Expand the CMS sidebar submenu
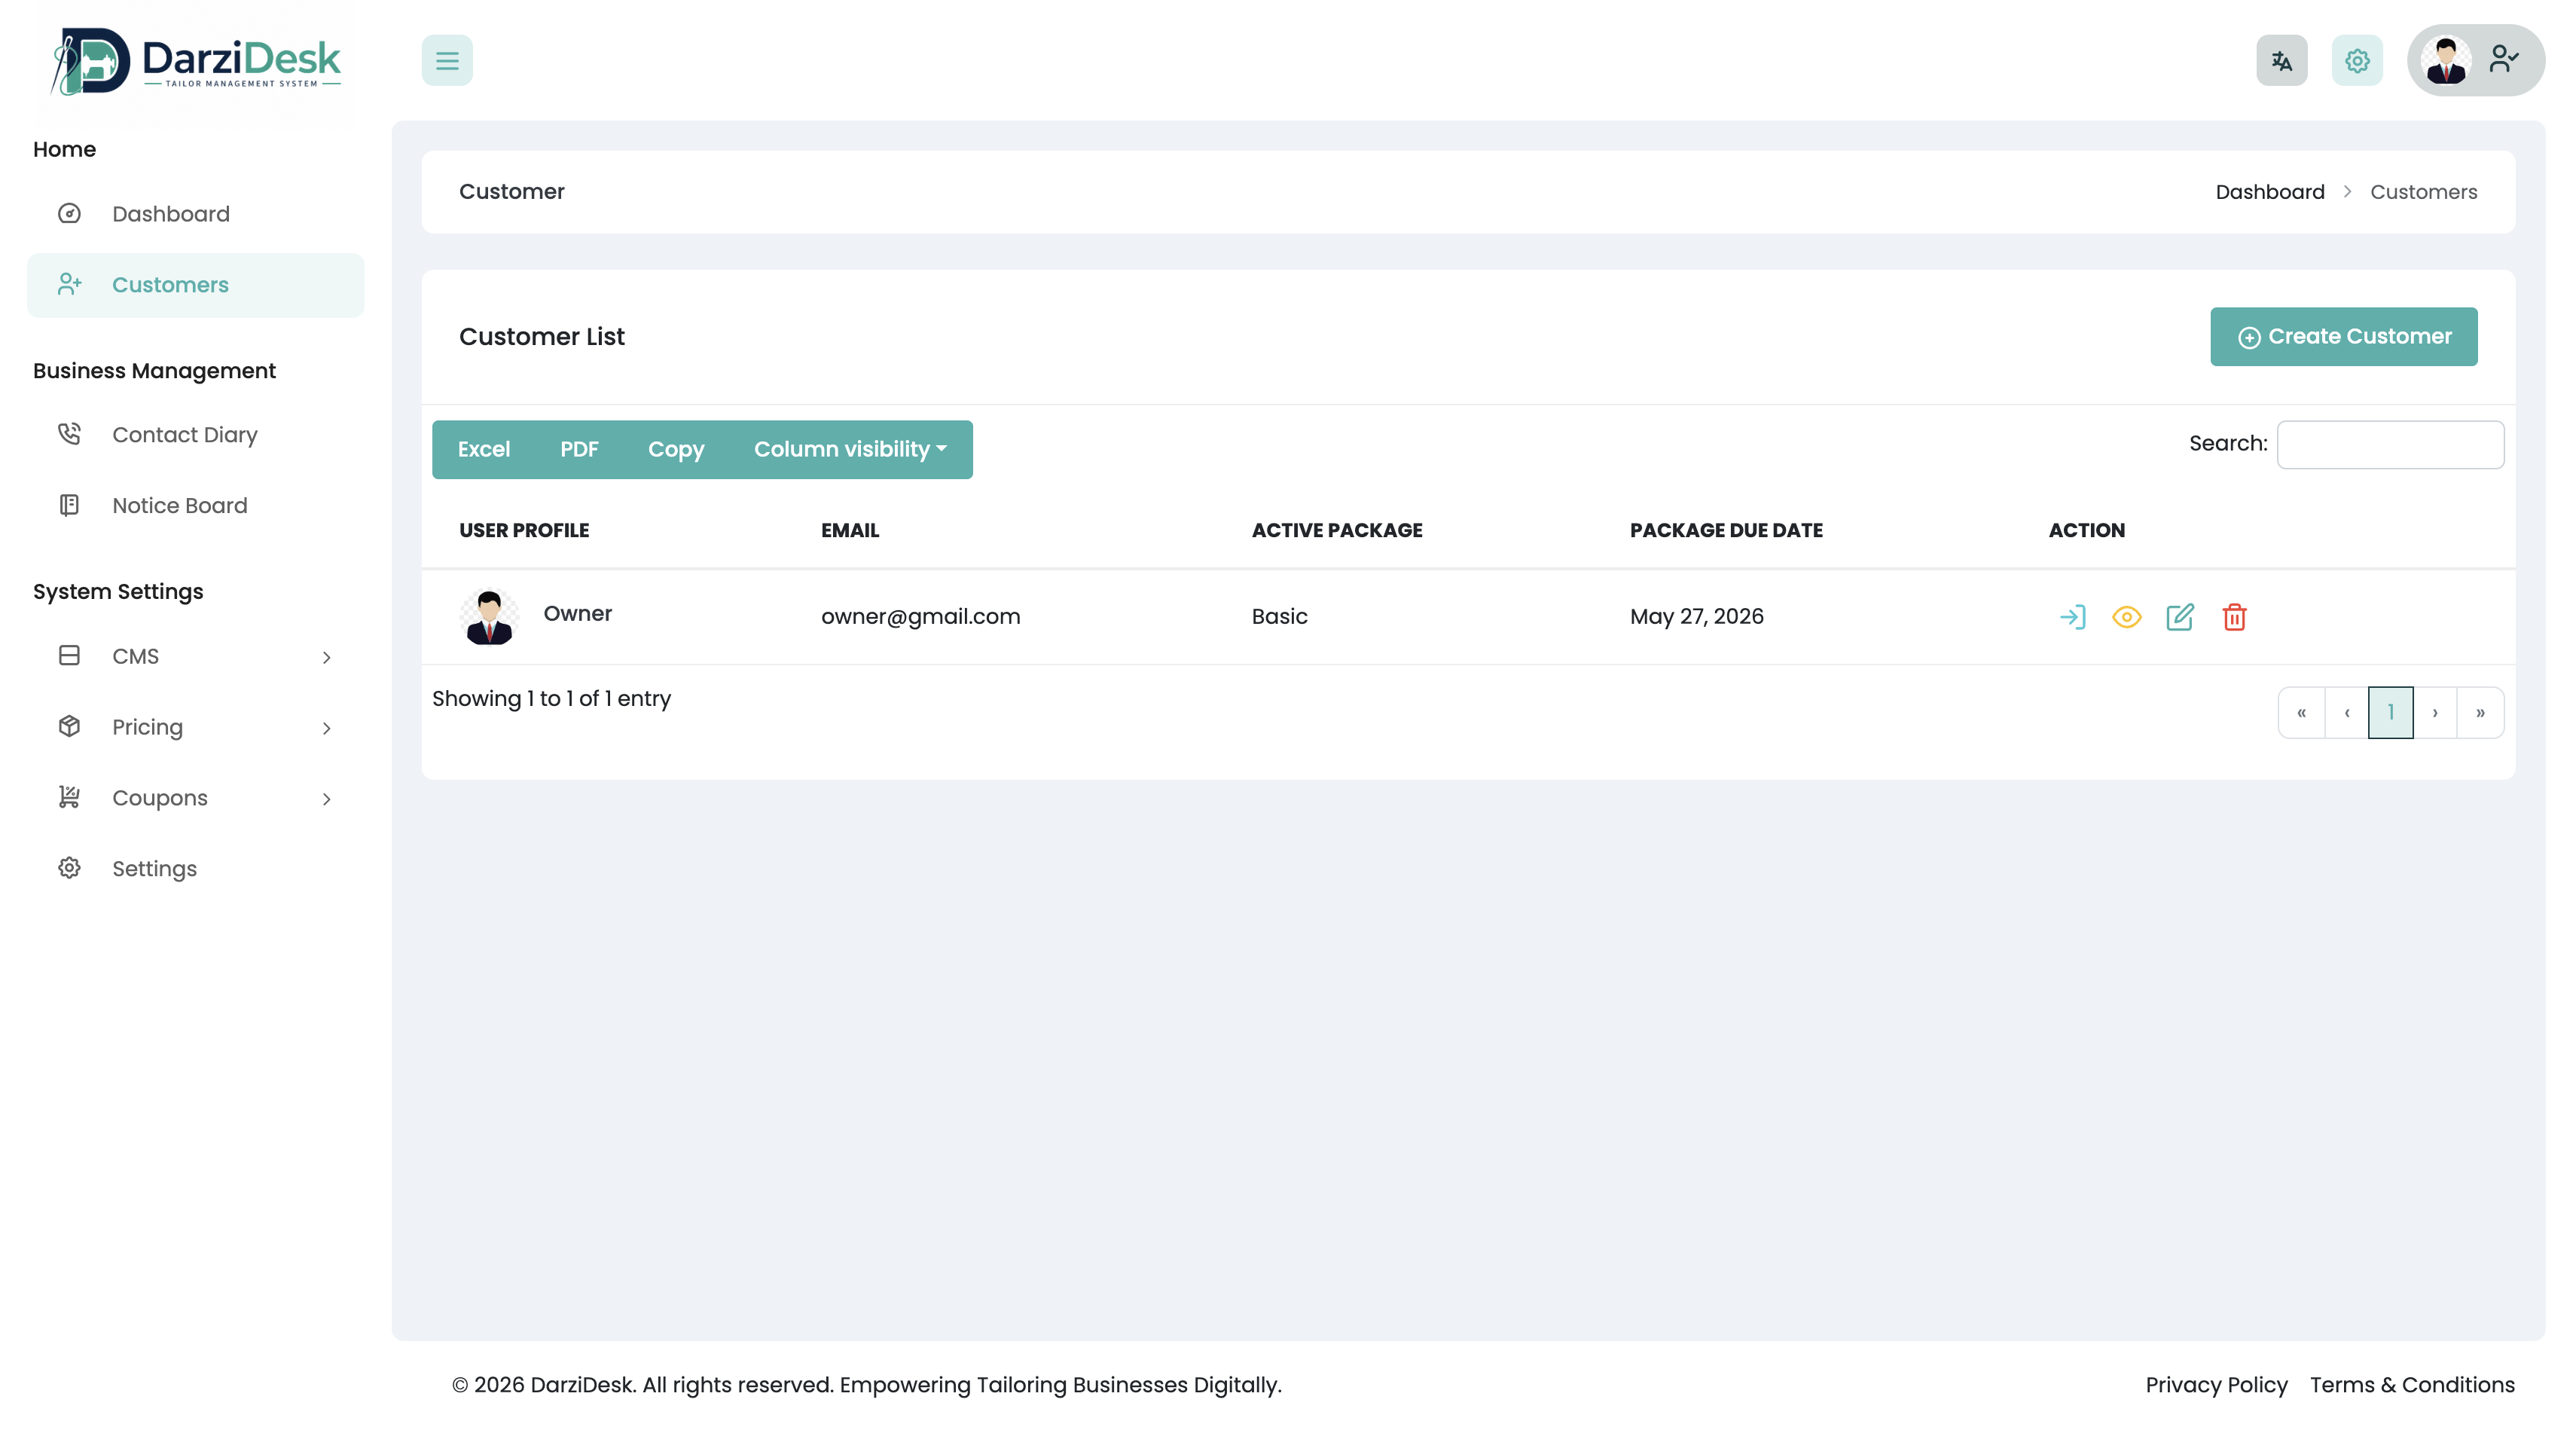Viewport: 2576px width, 1433px height. point(195,656)
